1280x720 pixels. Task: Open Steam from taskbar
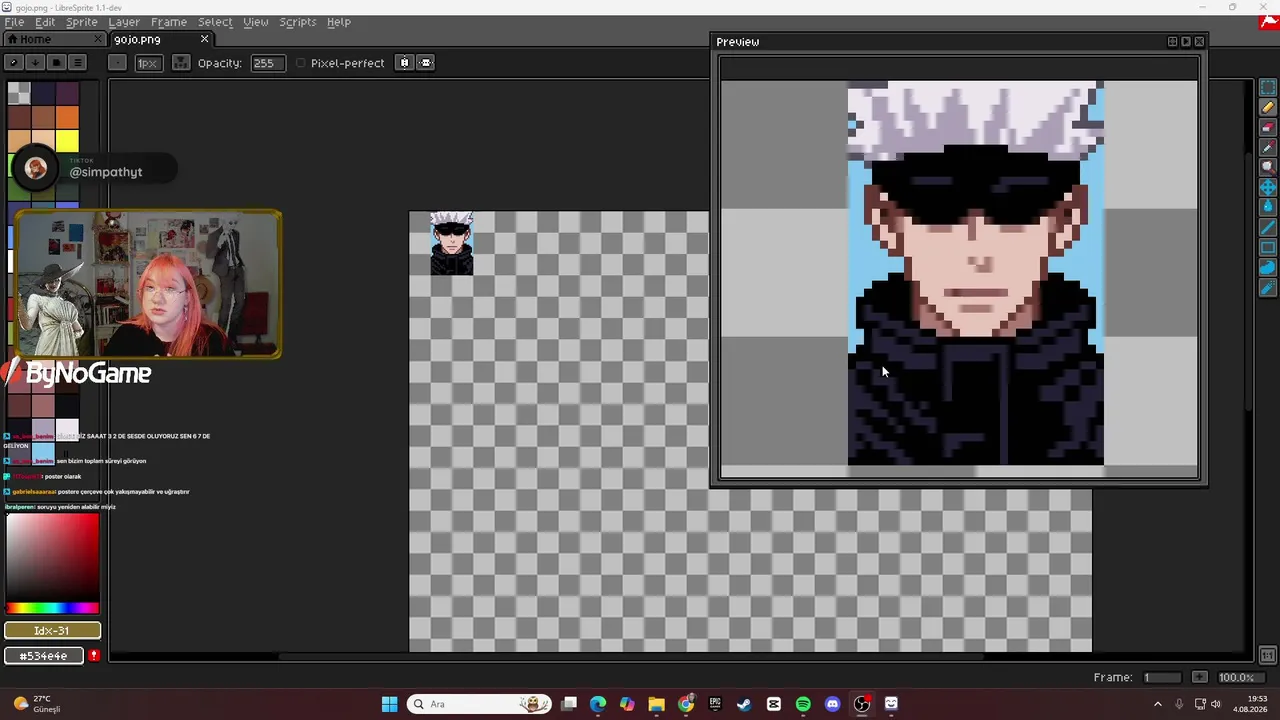tap(744, 704)
